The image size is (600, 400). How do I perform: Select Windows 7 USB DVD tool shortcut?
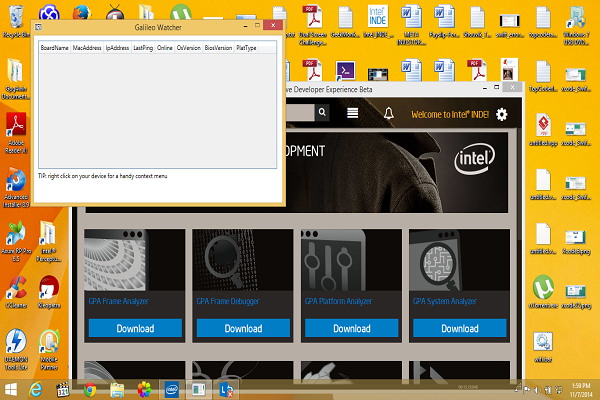click(x=576, y=25)
